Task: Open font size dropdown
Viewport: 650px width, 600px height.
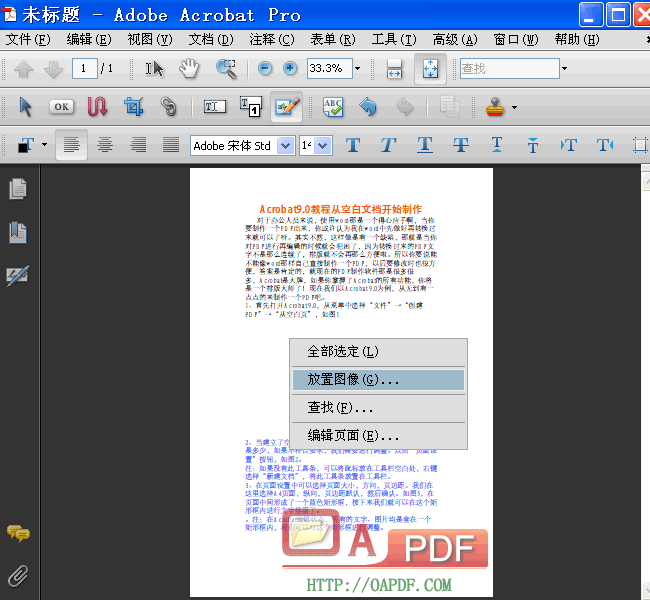Action: point(323,146)
